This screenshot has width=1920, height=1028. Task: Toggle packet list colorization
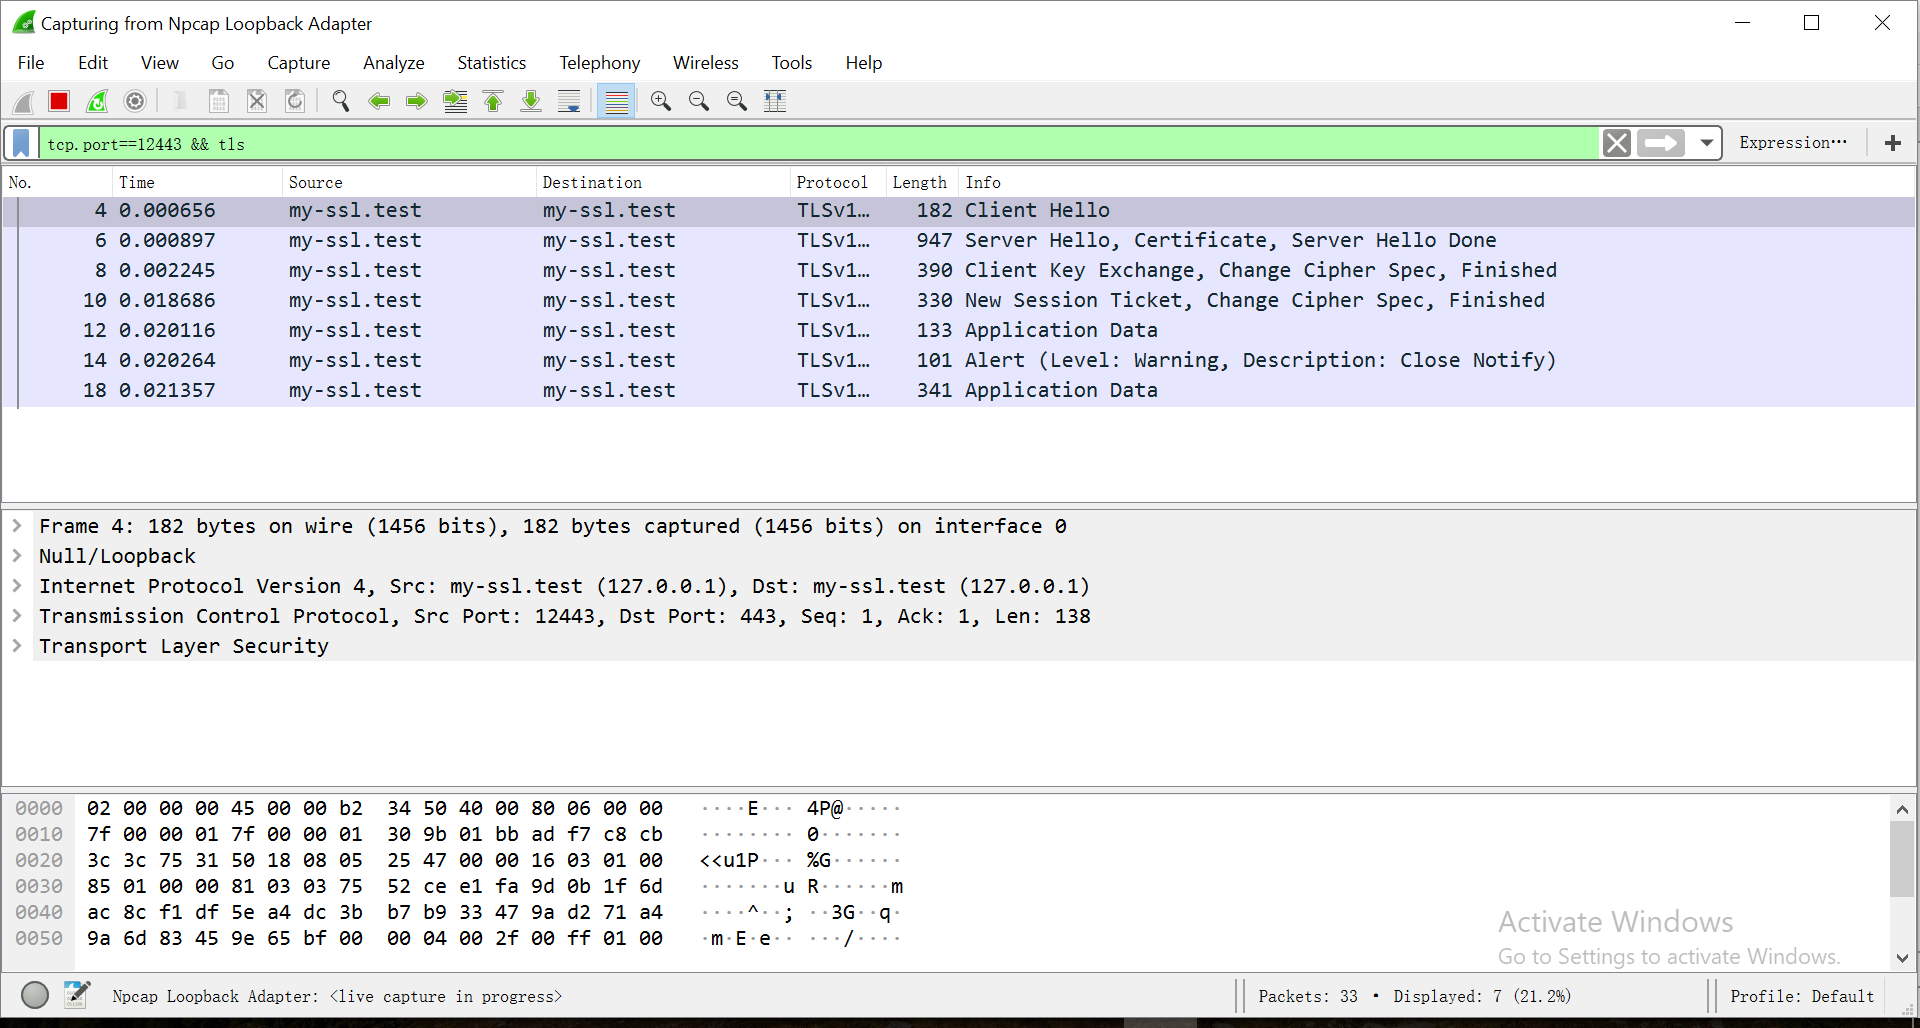tap(617, 101)
